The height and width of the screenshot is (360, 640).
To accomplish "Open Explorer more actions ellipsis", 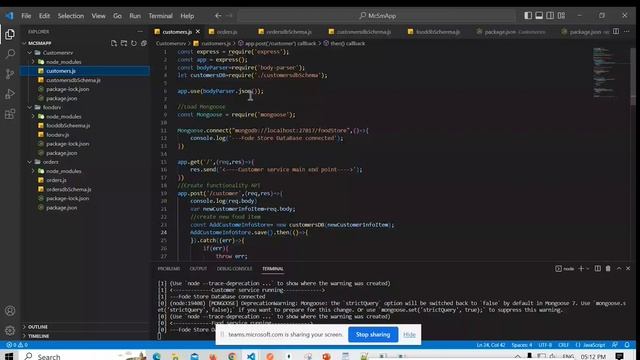I will coord(140,31).
